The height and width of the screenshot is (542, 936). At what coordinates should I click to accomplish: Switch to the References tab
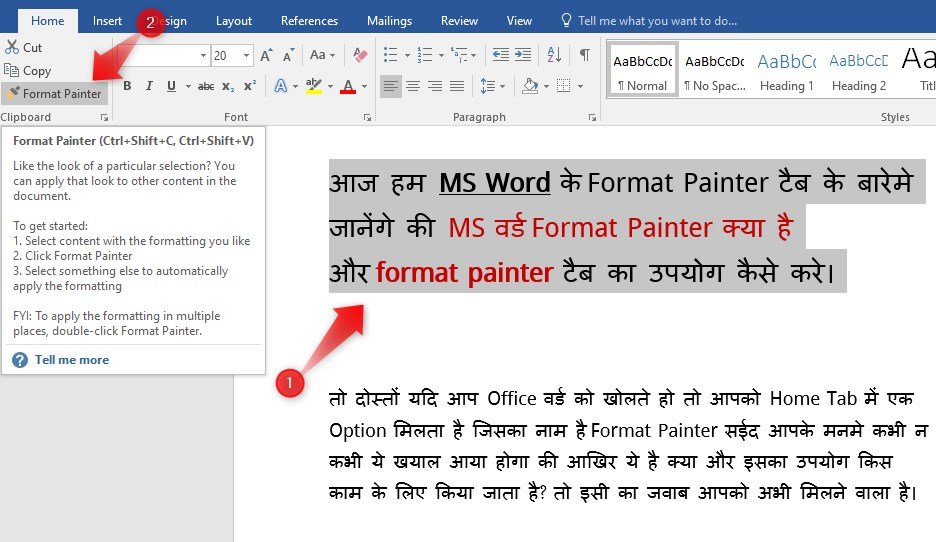coord(309,21)
